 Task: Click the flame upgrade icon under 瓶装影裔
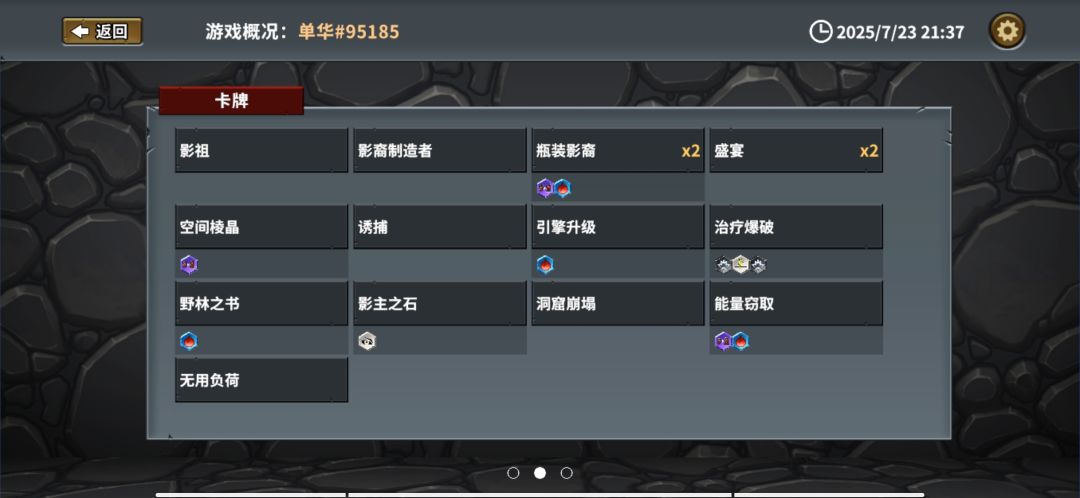click(x=563, y=188)
